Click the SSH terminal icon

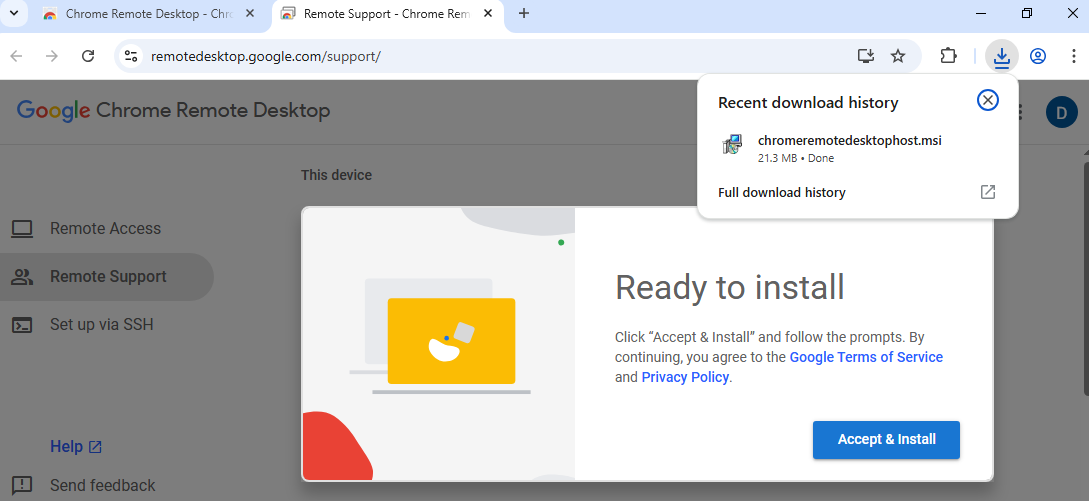click(22, 325)
